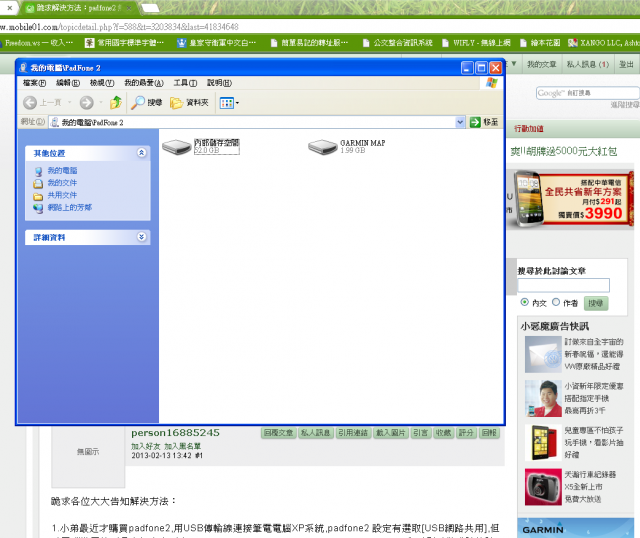This screenshot has width=640, height=538.
Task: Open the 說明(H) menu
Action: coord(219,83)
